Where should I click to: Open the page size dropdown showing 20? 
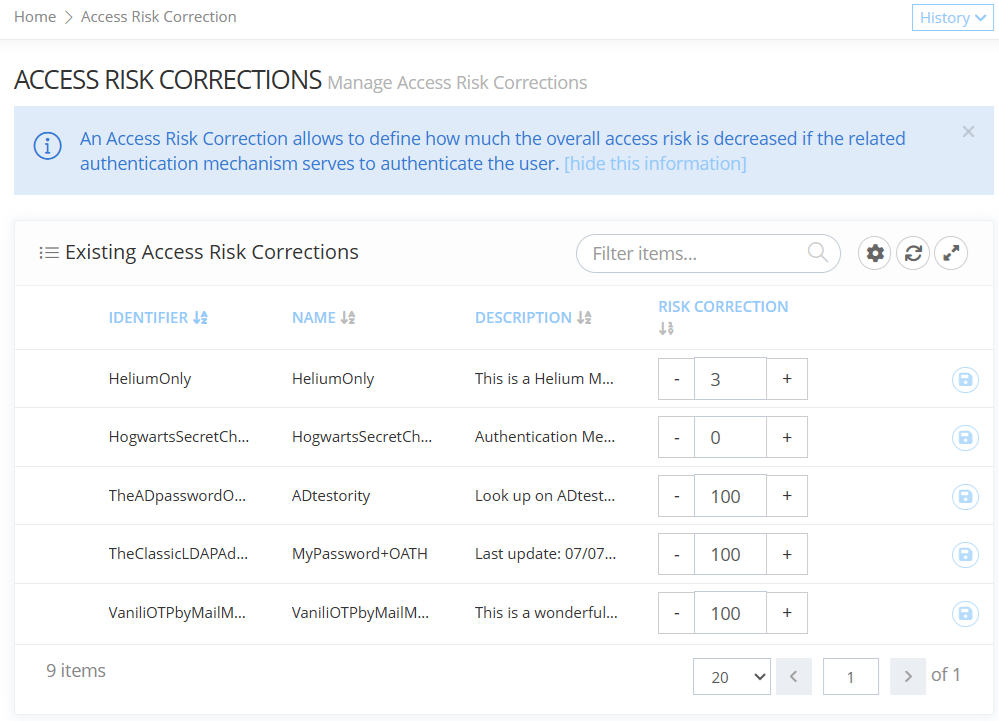pos(732,676)
